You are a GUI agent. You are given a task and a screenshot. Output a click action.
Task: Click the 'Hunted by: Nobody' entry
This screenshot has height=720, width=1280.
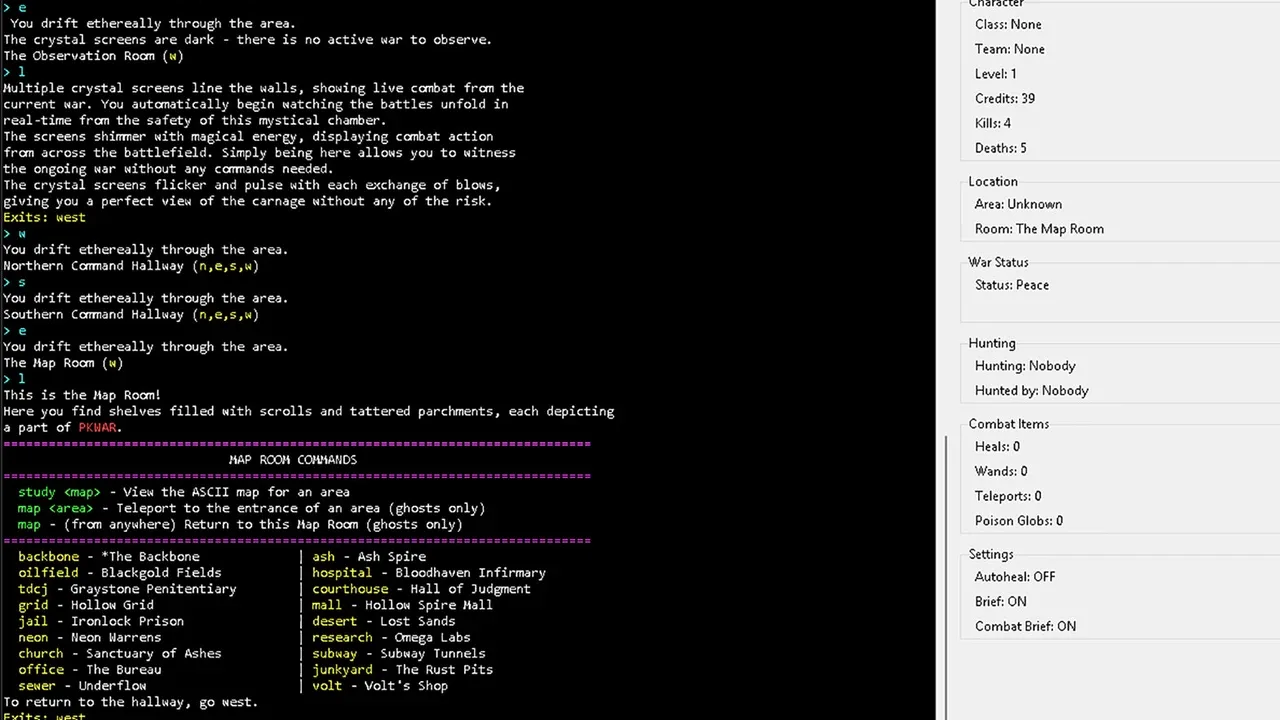click(x=1032, y=391)
